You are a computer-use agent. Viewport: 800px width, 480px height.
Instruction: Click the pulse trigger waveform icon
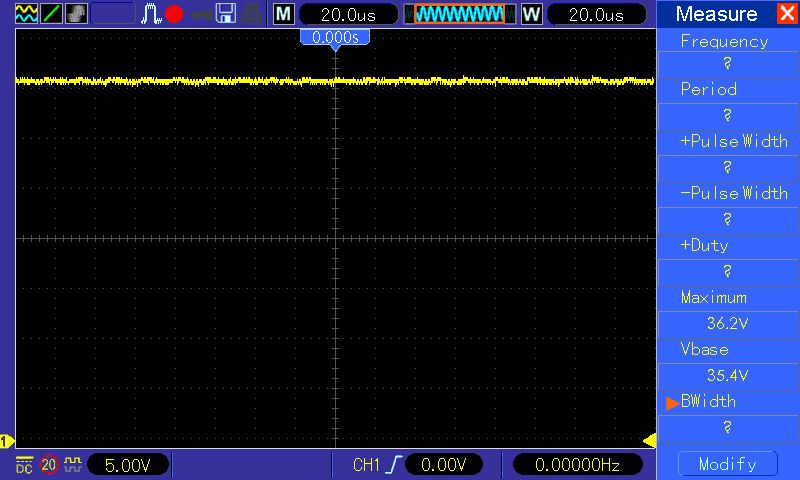(151, 14)
